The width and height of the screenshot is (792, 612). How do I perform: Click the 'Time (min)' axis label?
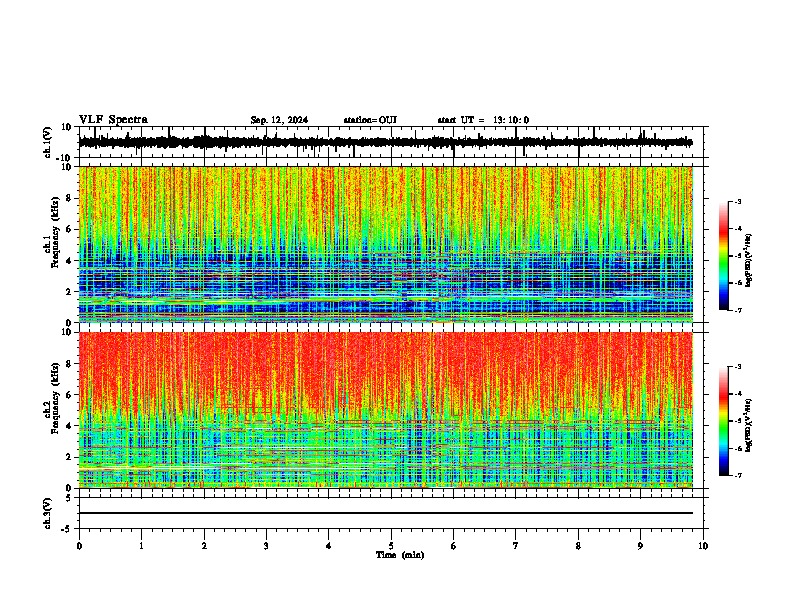[400, 555]
